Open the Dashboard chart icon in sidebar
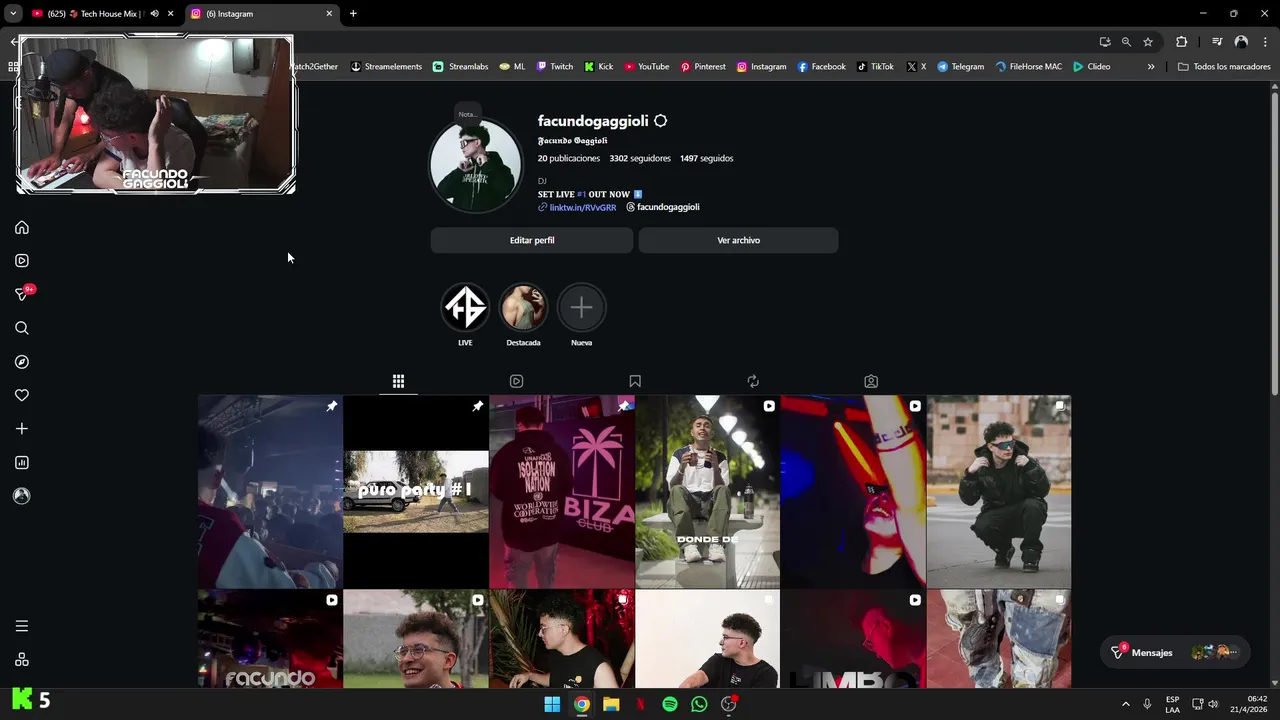The height and width of the screenshot is (720, 1280). coord(22,462)
